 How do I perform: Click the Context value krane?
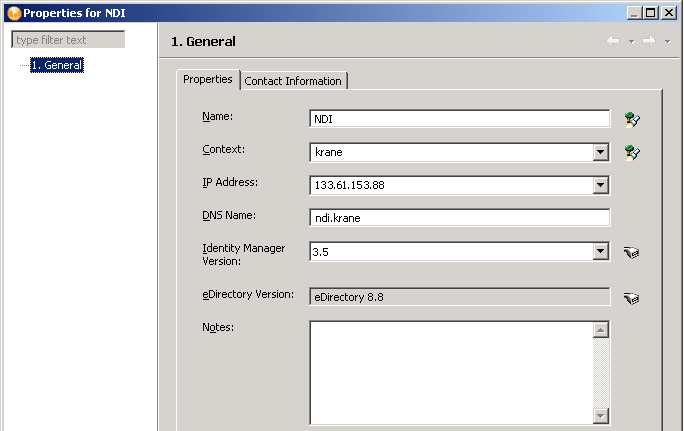(328, 152)
